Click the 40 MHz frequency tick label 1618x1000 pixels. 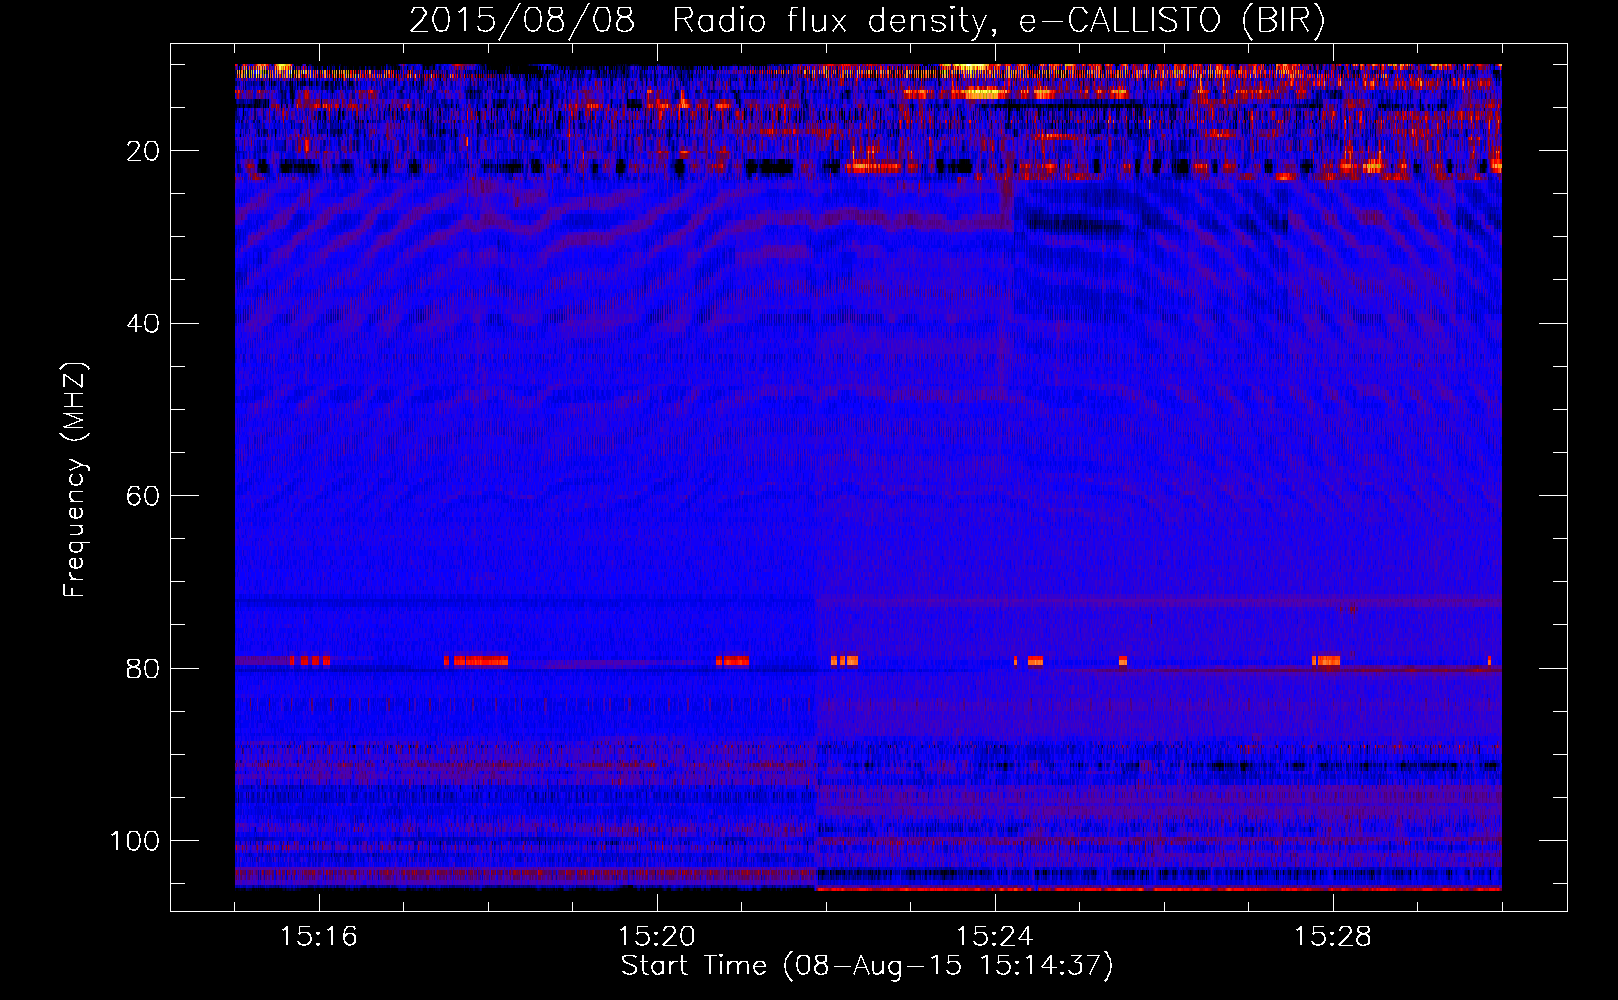tap(143, 323)
